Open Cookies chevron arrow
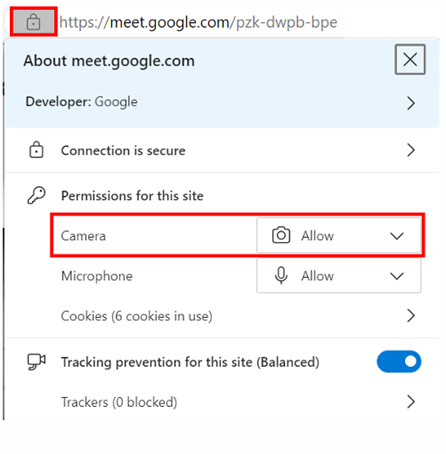Viewport: 446px width, 454px height. [411, 315]
